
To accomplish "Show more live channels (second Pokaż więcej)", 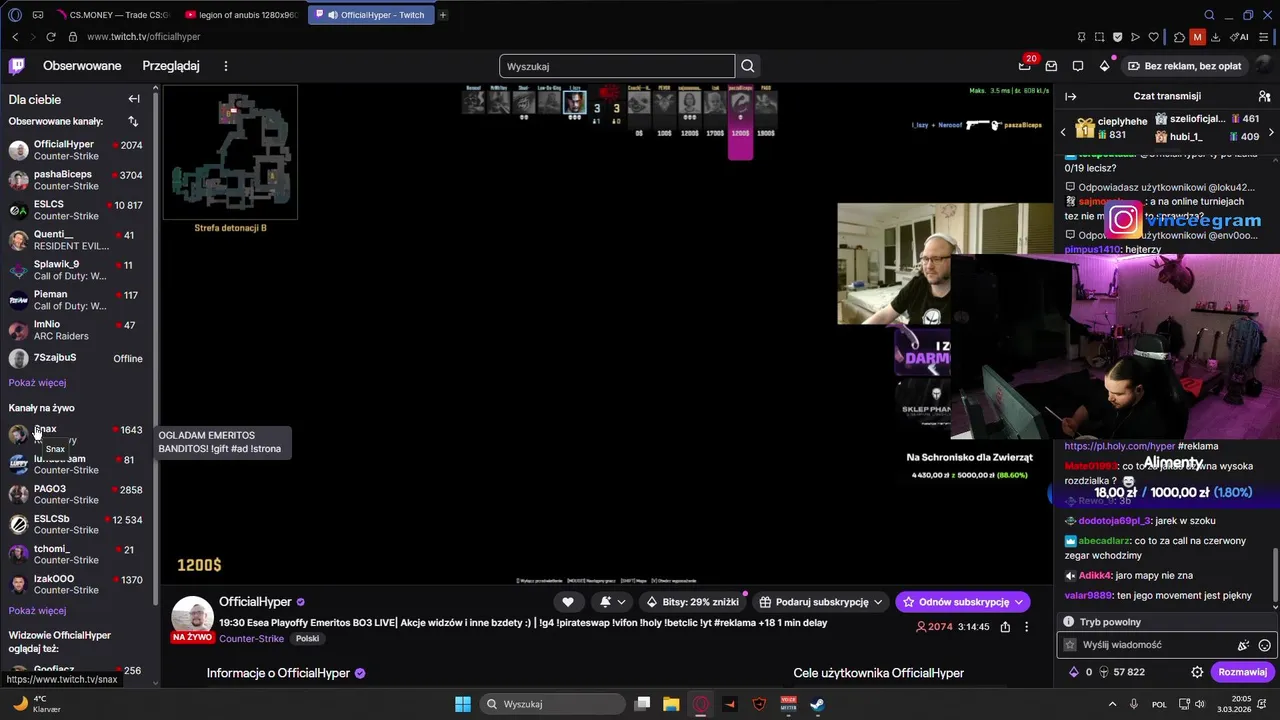I will [37, 611].
